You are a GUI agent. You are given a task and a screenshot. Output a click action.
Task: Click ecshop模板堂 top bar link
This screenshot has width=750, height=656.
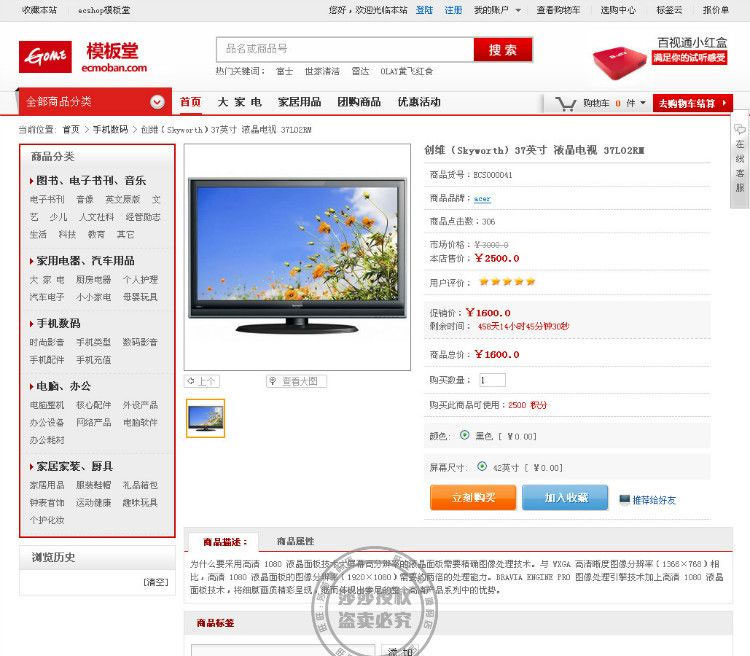[104, 10]
